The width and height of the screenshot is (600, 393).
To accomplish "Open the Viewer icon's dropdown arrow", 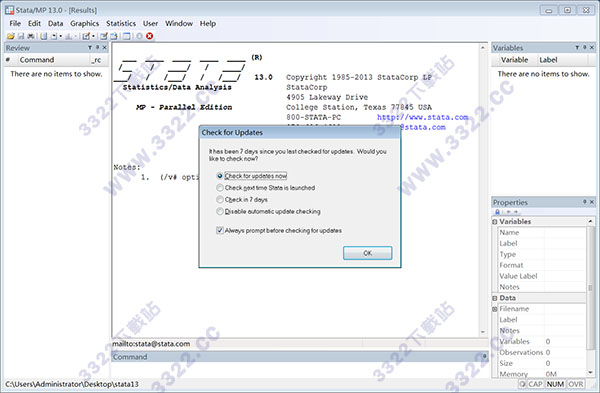I will 60,36.
